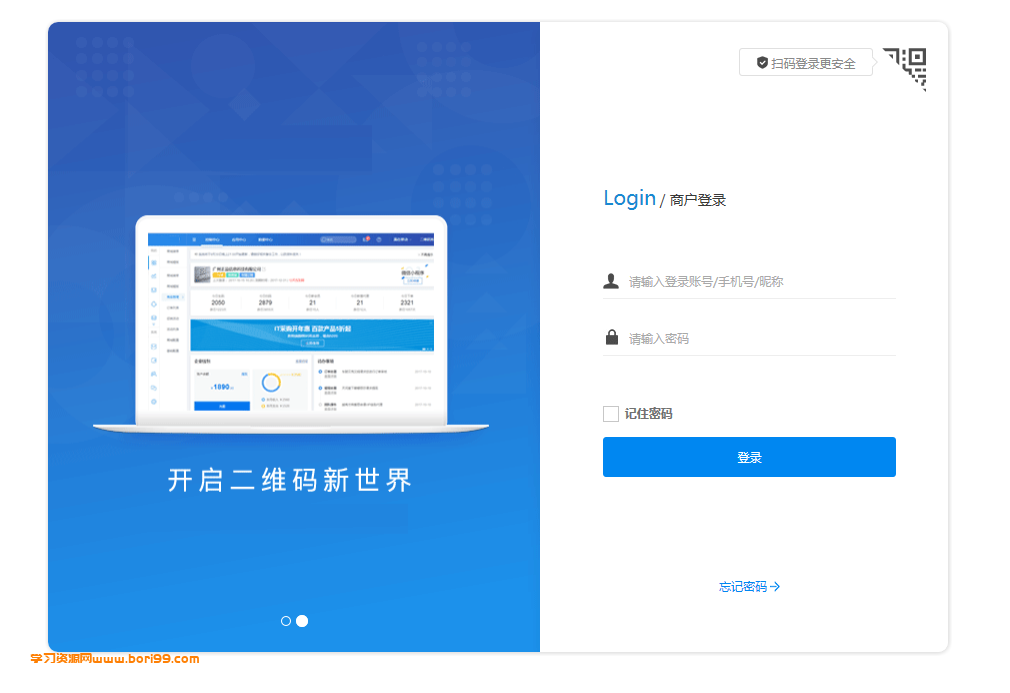Click the shield icon beside 扫码登录更安全

762,62
